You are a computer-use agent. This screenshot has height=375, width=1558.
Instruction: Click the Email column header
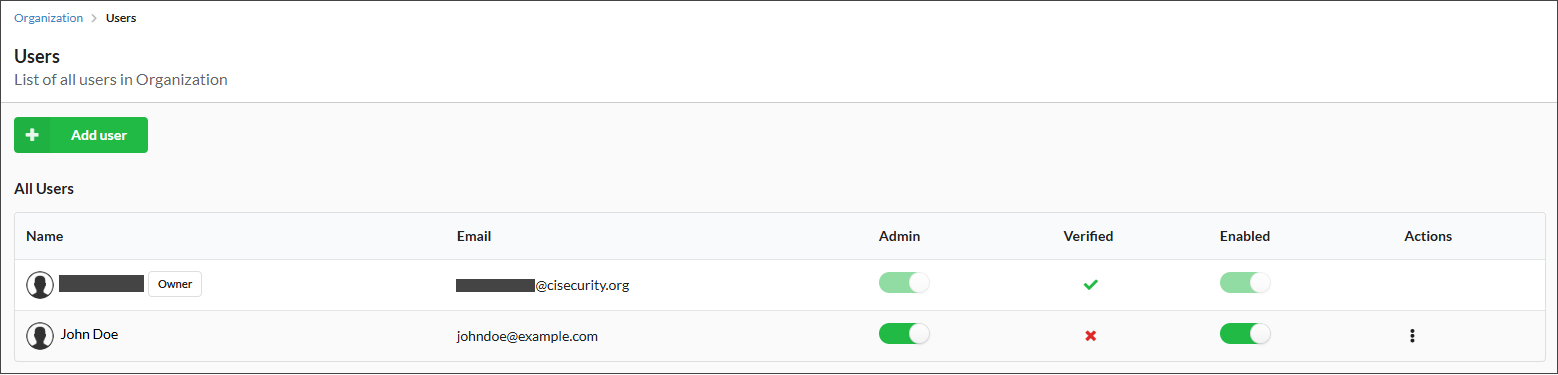[x=474, y=236]
